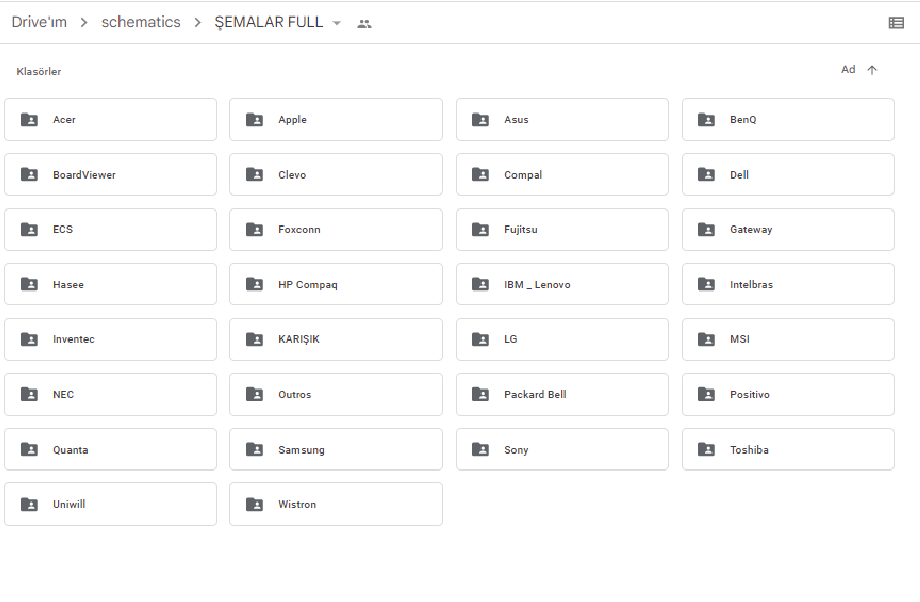920x602 pixels.
Task: Select the Wistron folder
Action: click(x=335, y=505)
